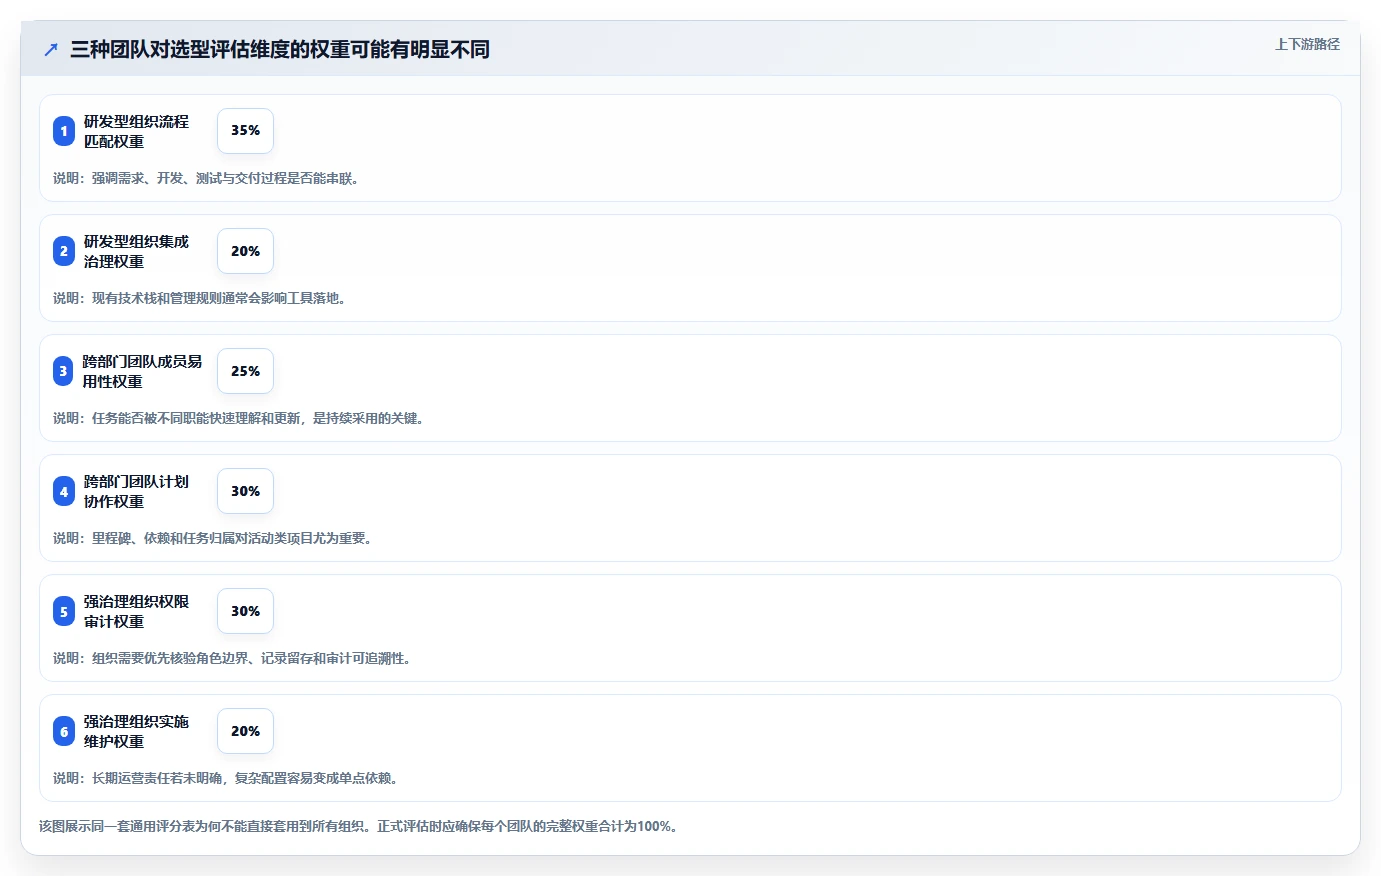1381x876 pixels.
Task: Click the label 研发型组织集成治理权重
Action: pos(136,251)
